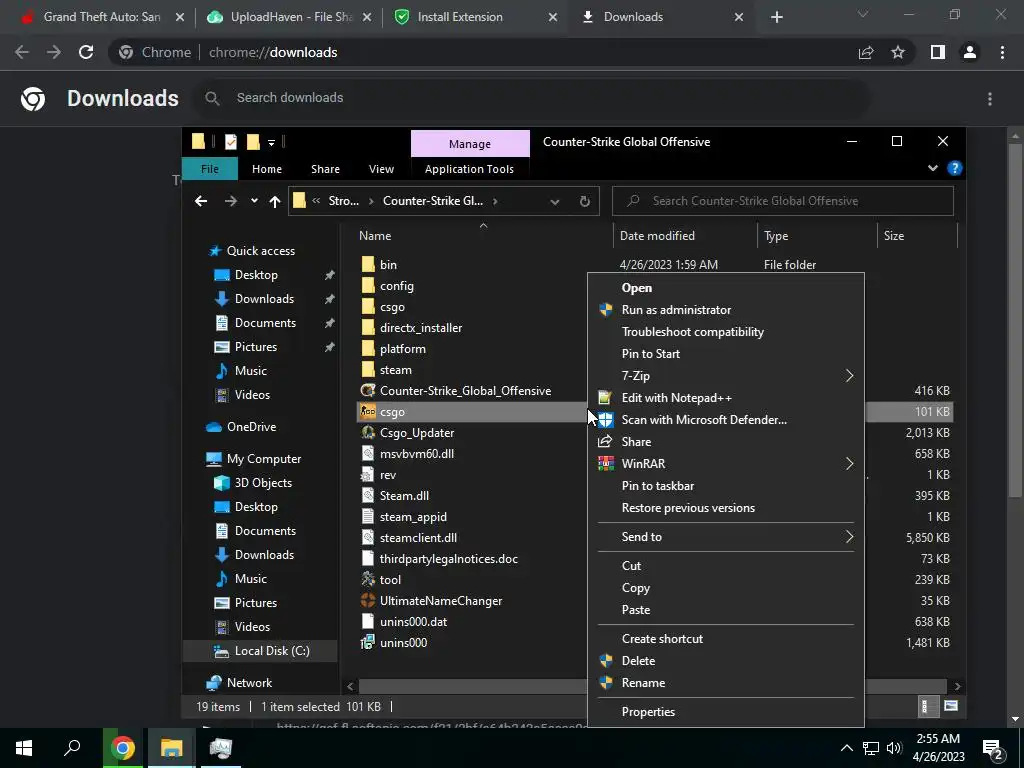Expand the address bar history dropdown
The image size is (1024, 768).
click(554, 201)
